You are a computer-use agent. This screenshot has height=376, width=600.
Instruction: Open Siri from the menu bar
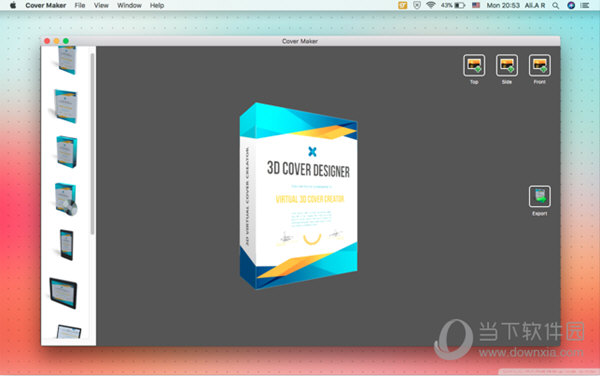click(571, 5)
